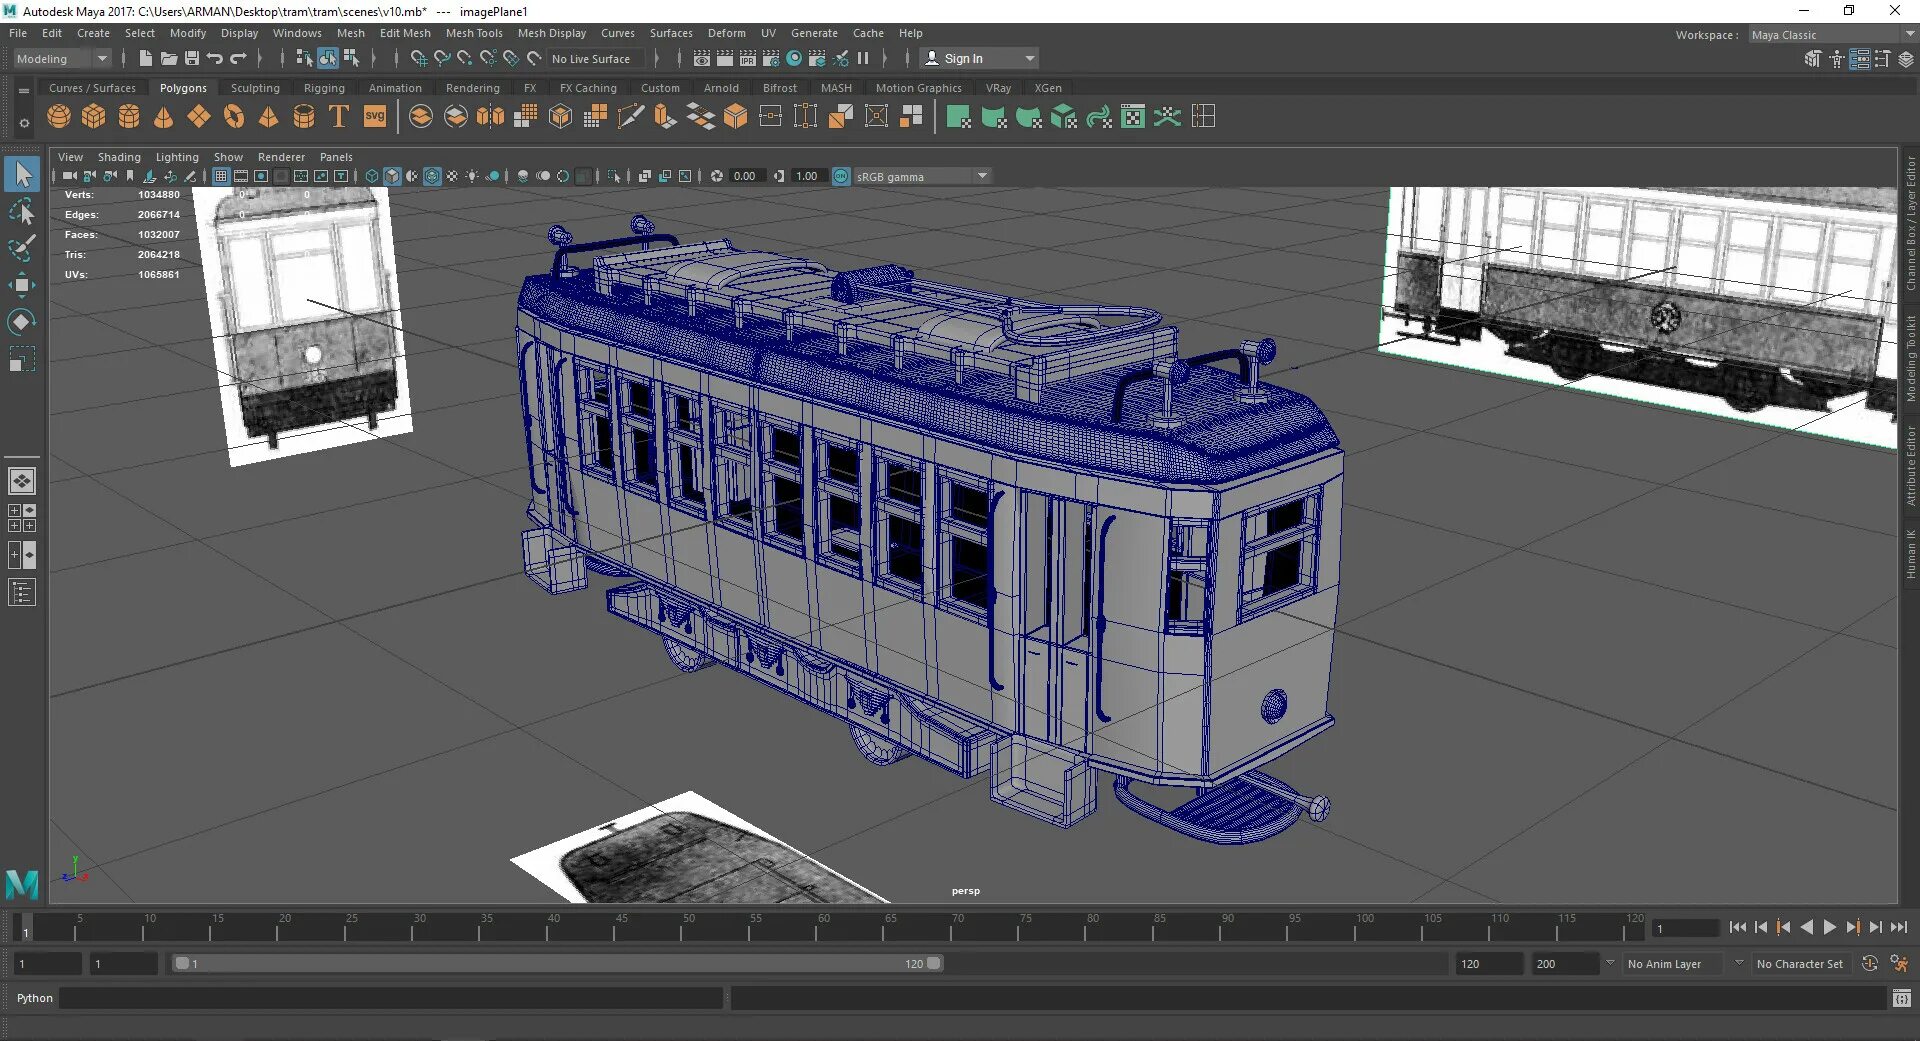Toggle select by hierarchy mode
This screenshot has width=1920, height=1041.
click(305, 59)
